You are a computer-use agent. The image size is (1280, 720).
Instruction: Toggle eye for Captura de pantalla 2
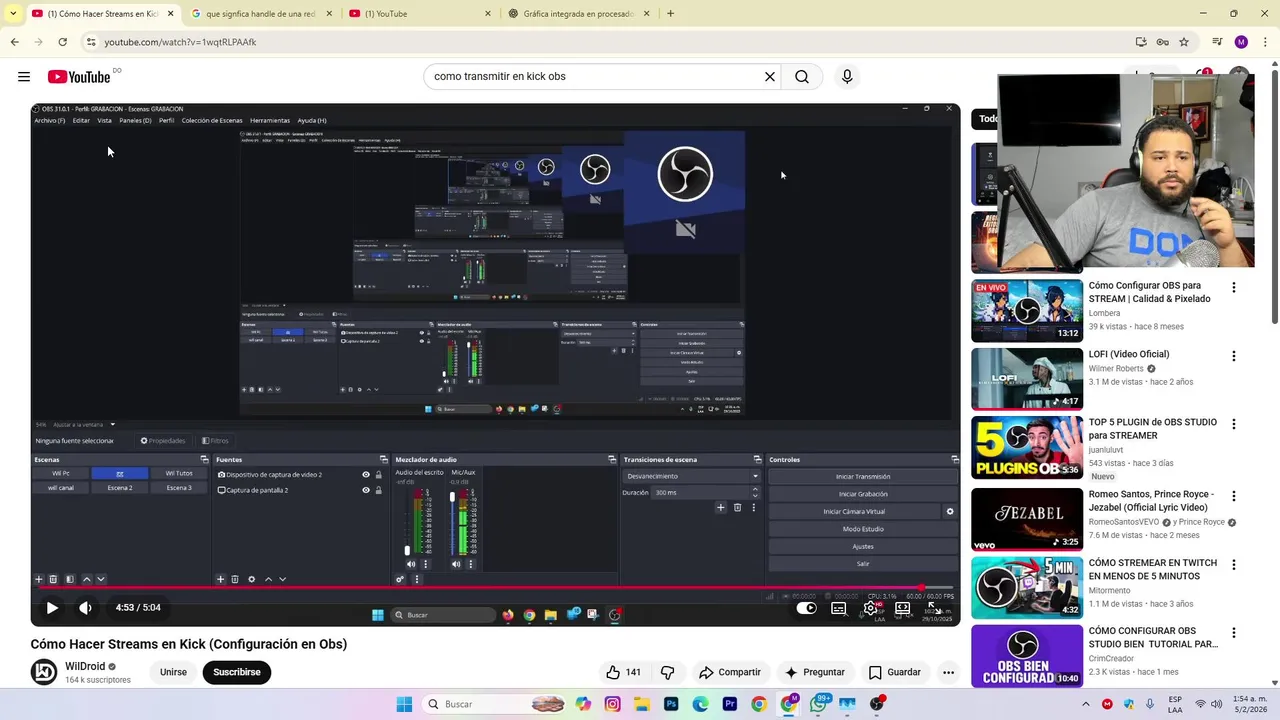click(x=366, y=490)
